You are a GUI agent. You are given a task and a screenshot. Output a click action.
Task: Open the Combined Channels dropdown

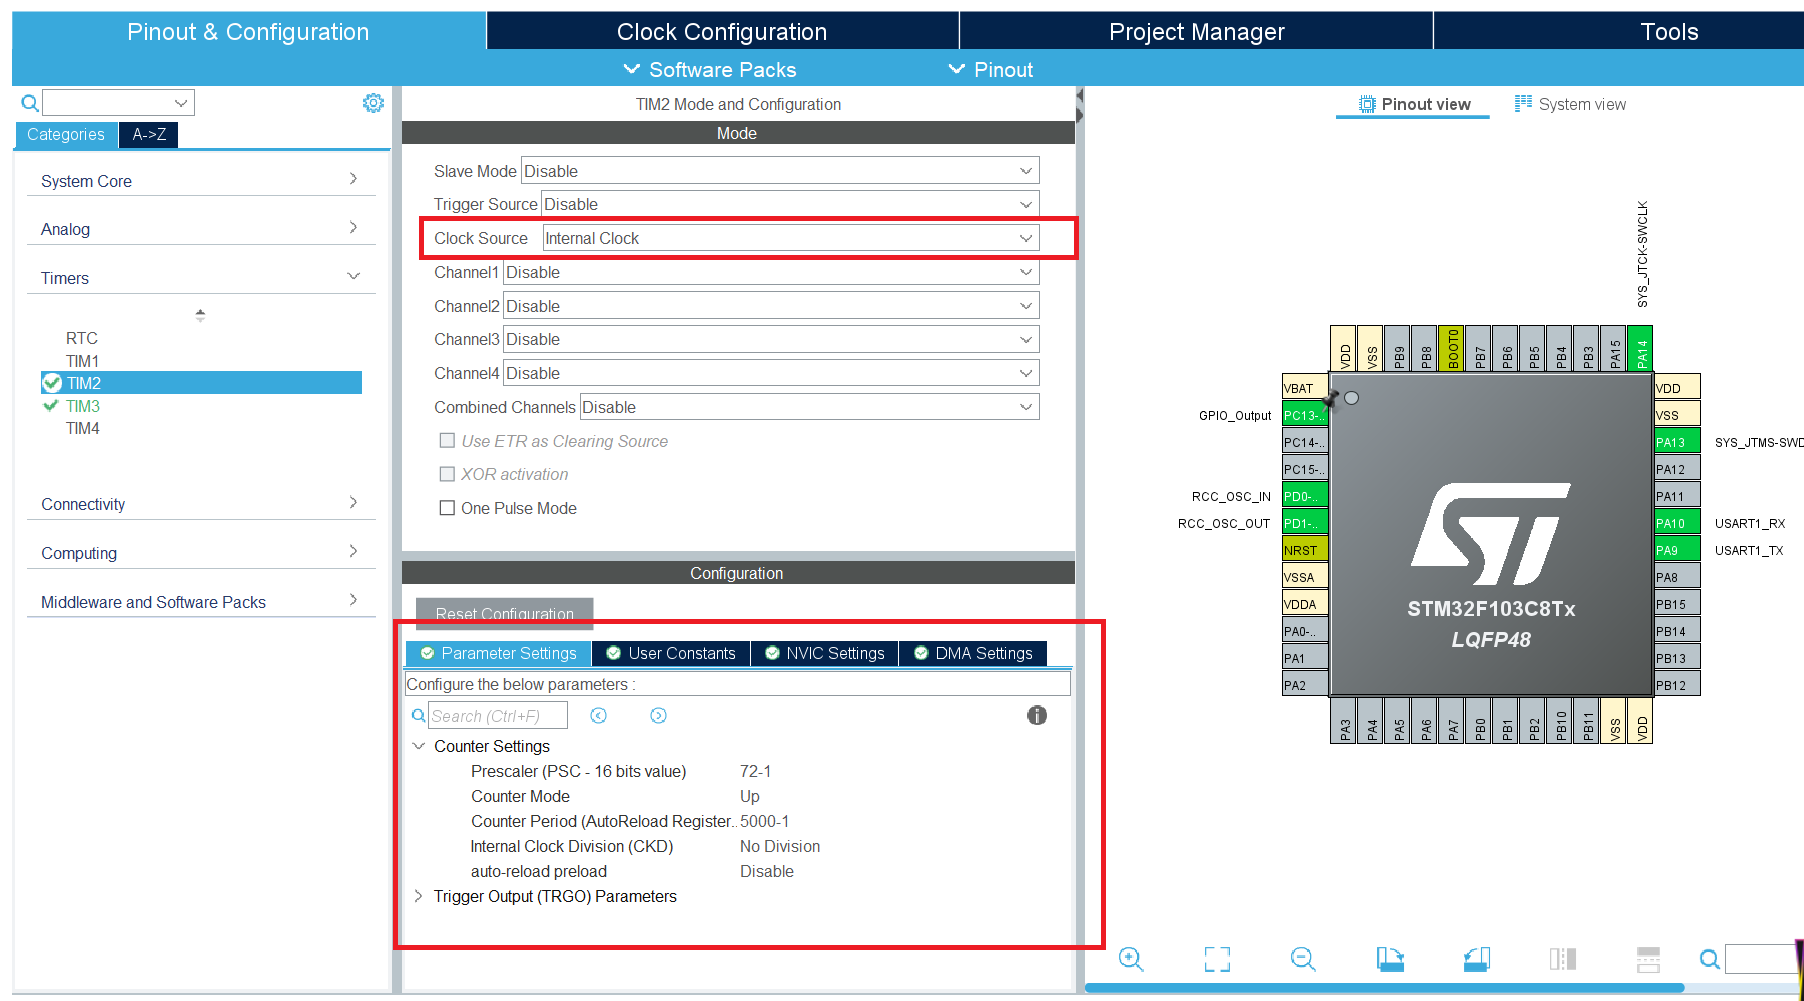(x=809, y=407)
